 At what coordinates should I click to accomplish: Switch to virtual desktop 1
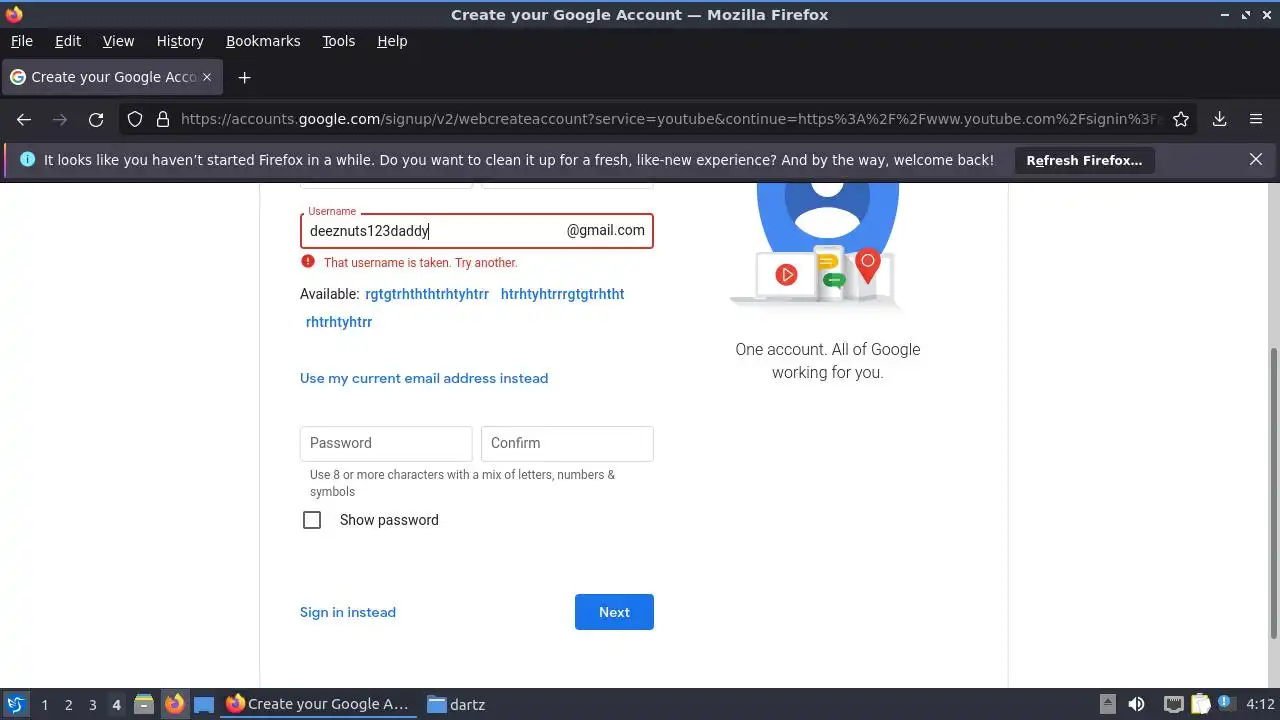point(44,704)
